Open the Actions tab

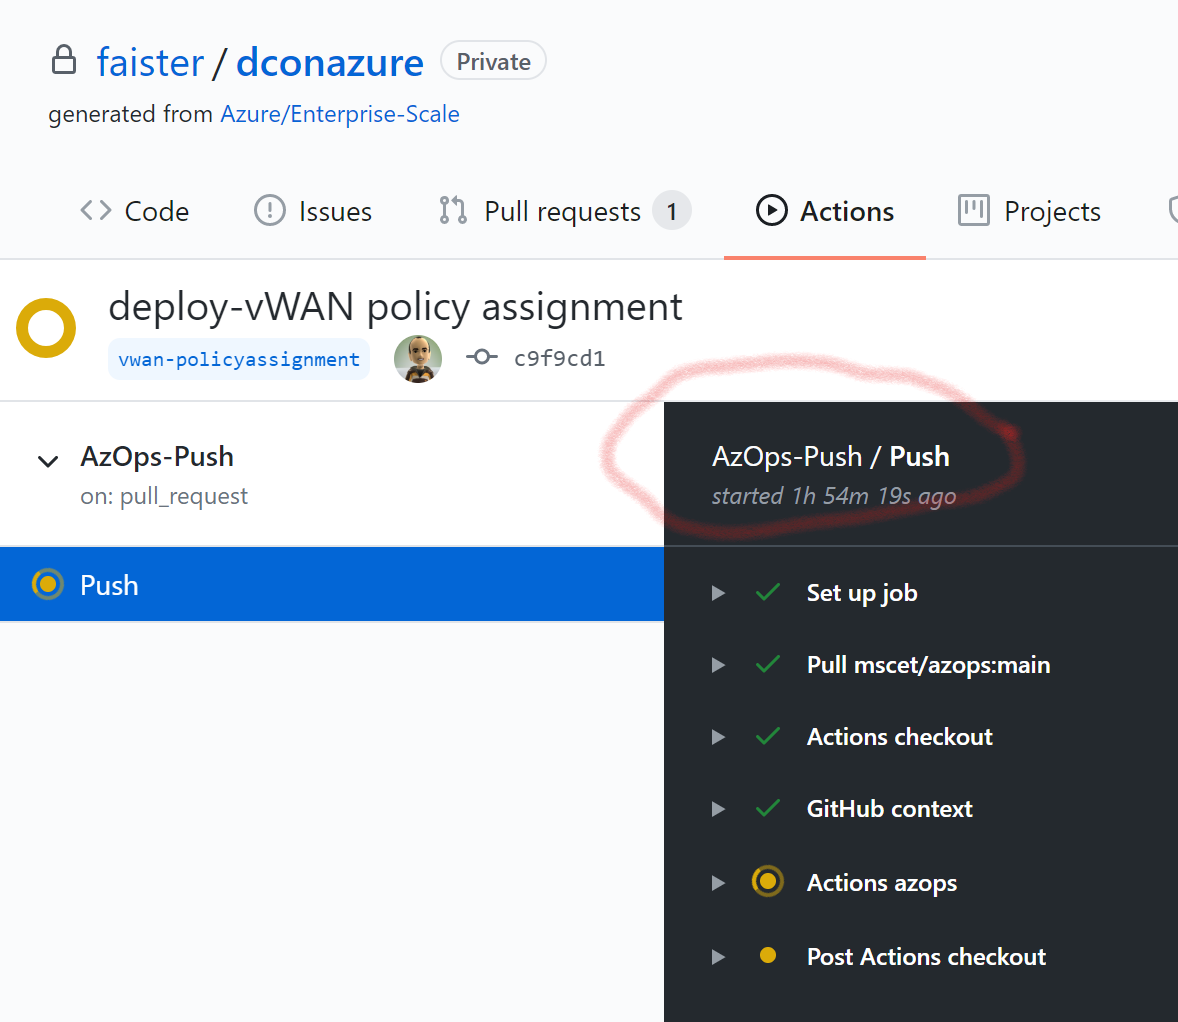click(846, 210)
